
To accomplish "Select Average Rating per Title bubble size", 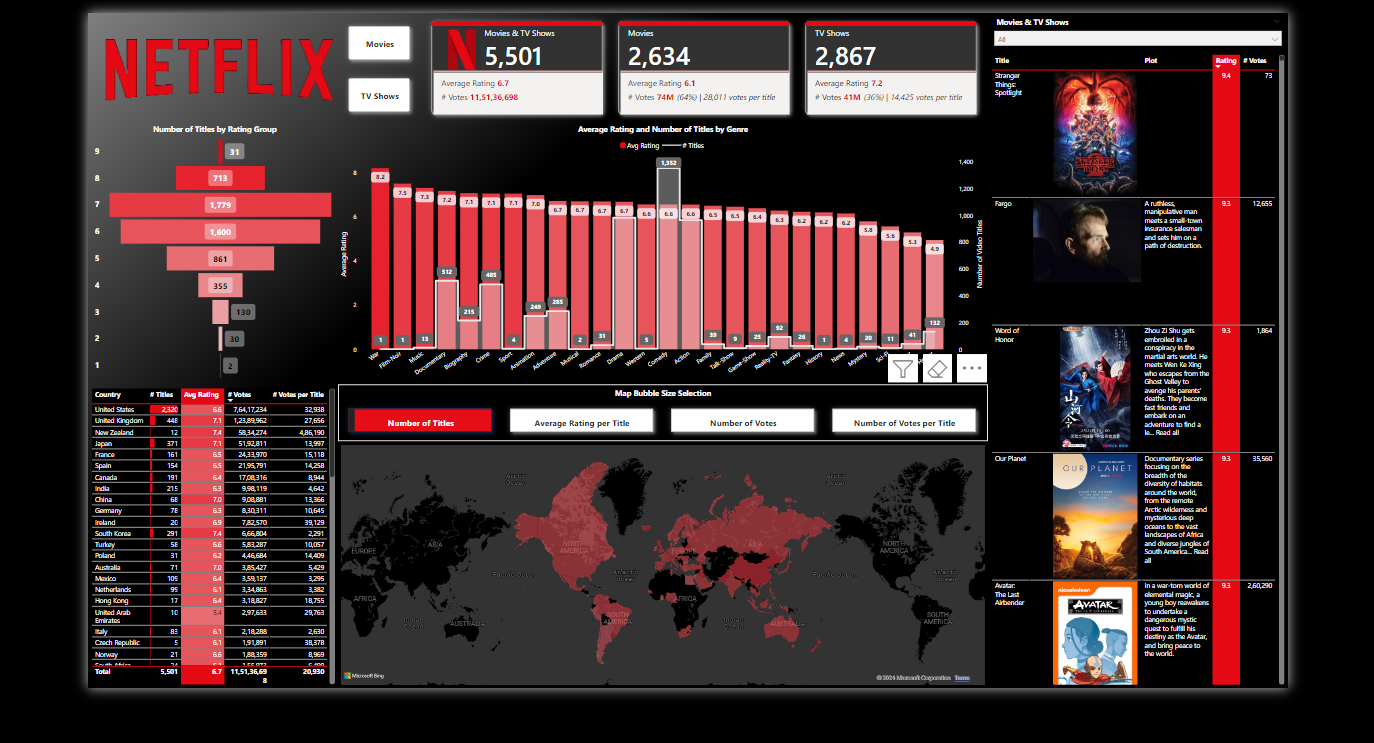I will [582, 422].
